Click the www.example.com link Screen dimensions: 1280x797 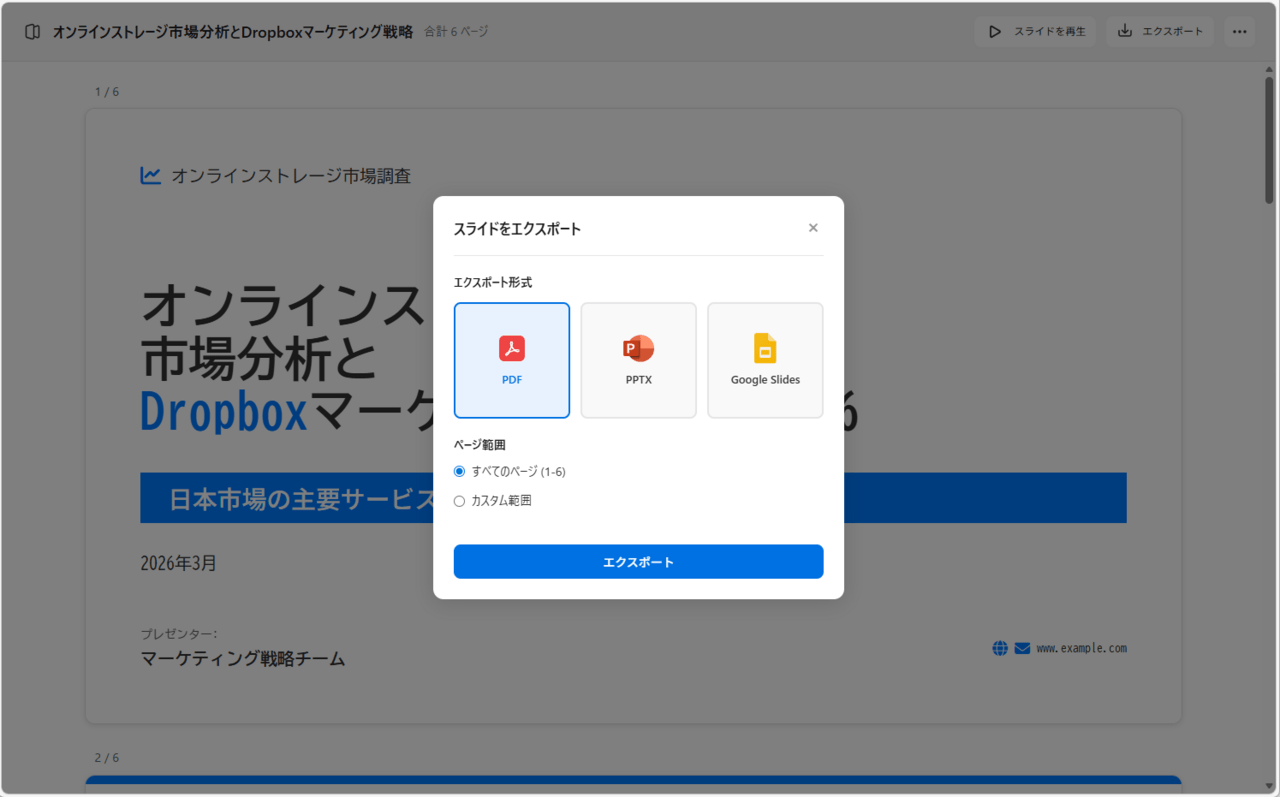pos(1081,648)
